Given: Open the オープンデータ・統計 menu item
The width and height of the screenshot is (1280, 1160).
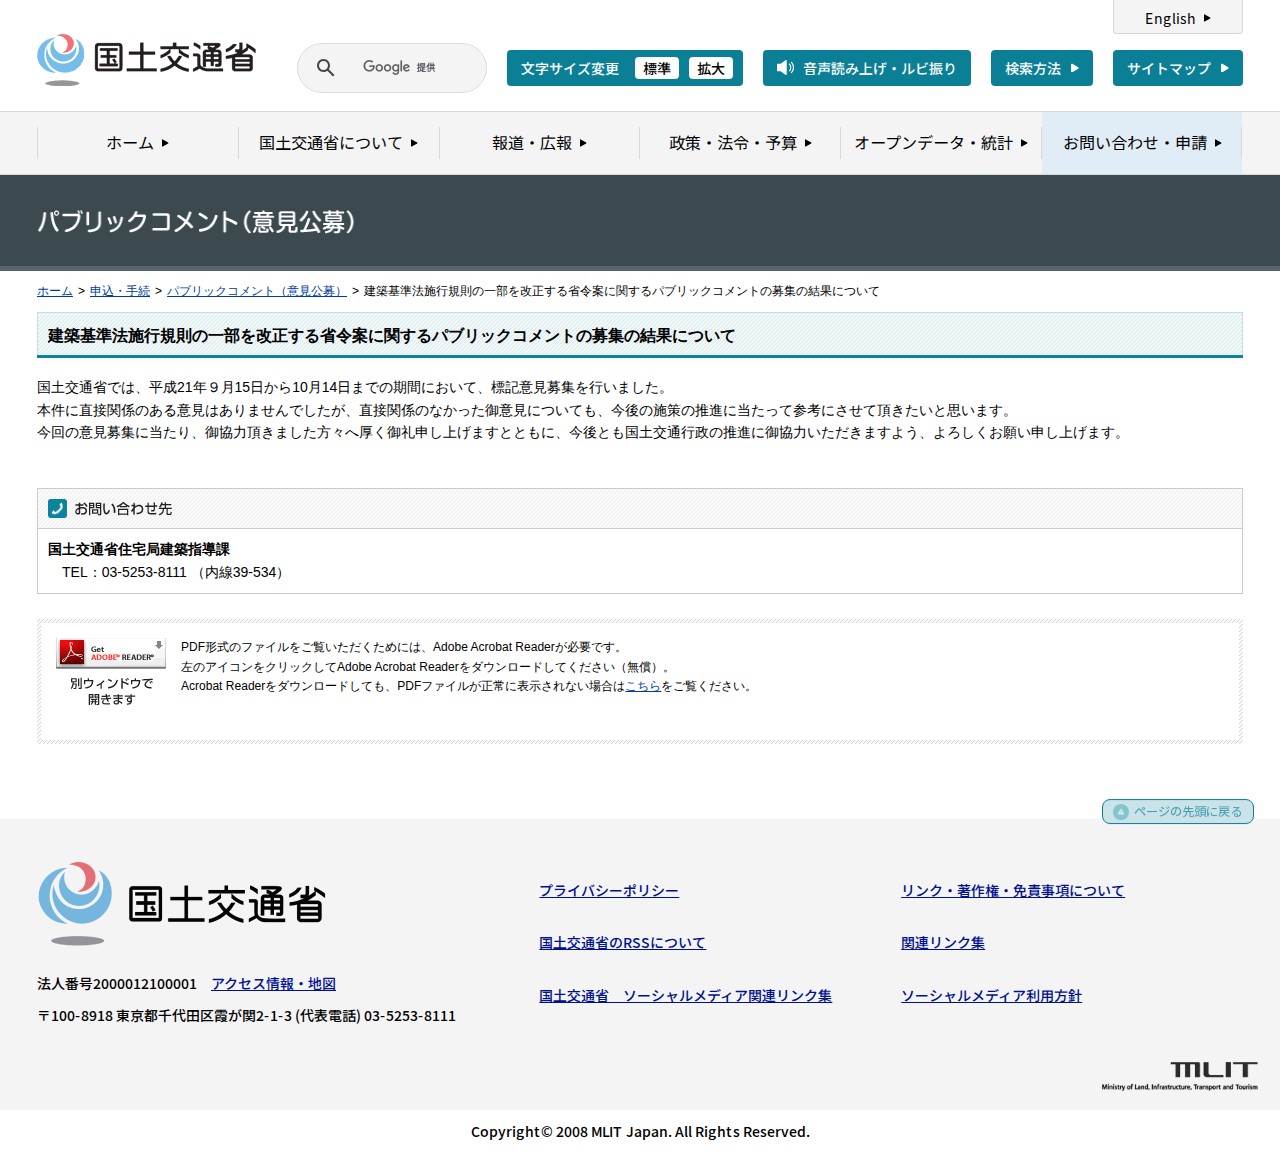Looking at the screenshot, I should 940,143.
